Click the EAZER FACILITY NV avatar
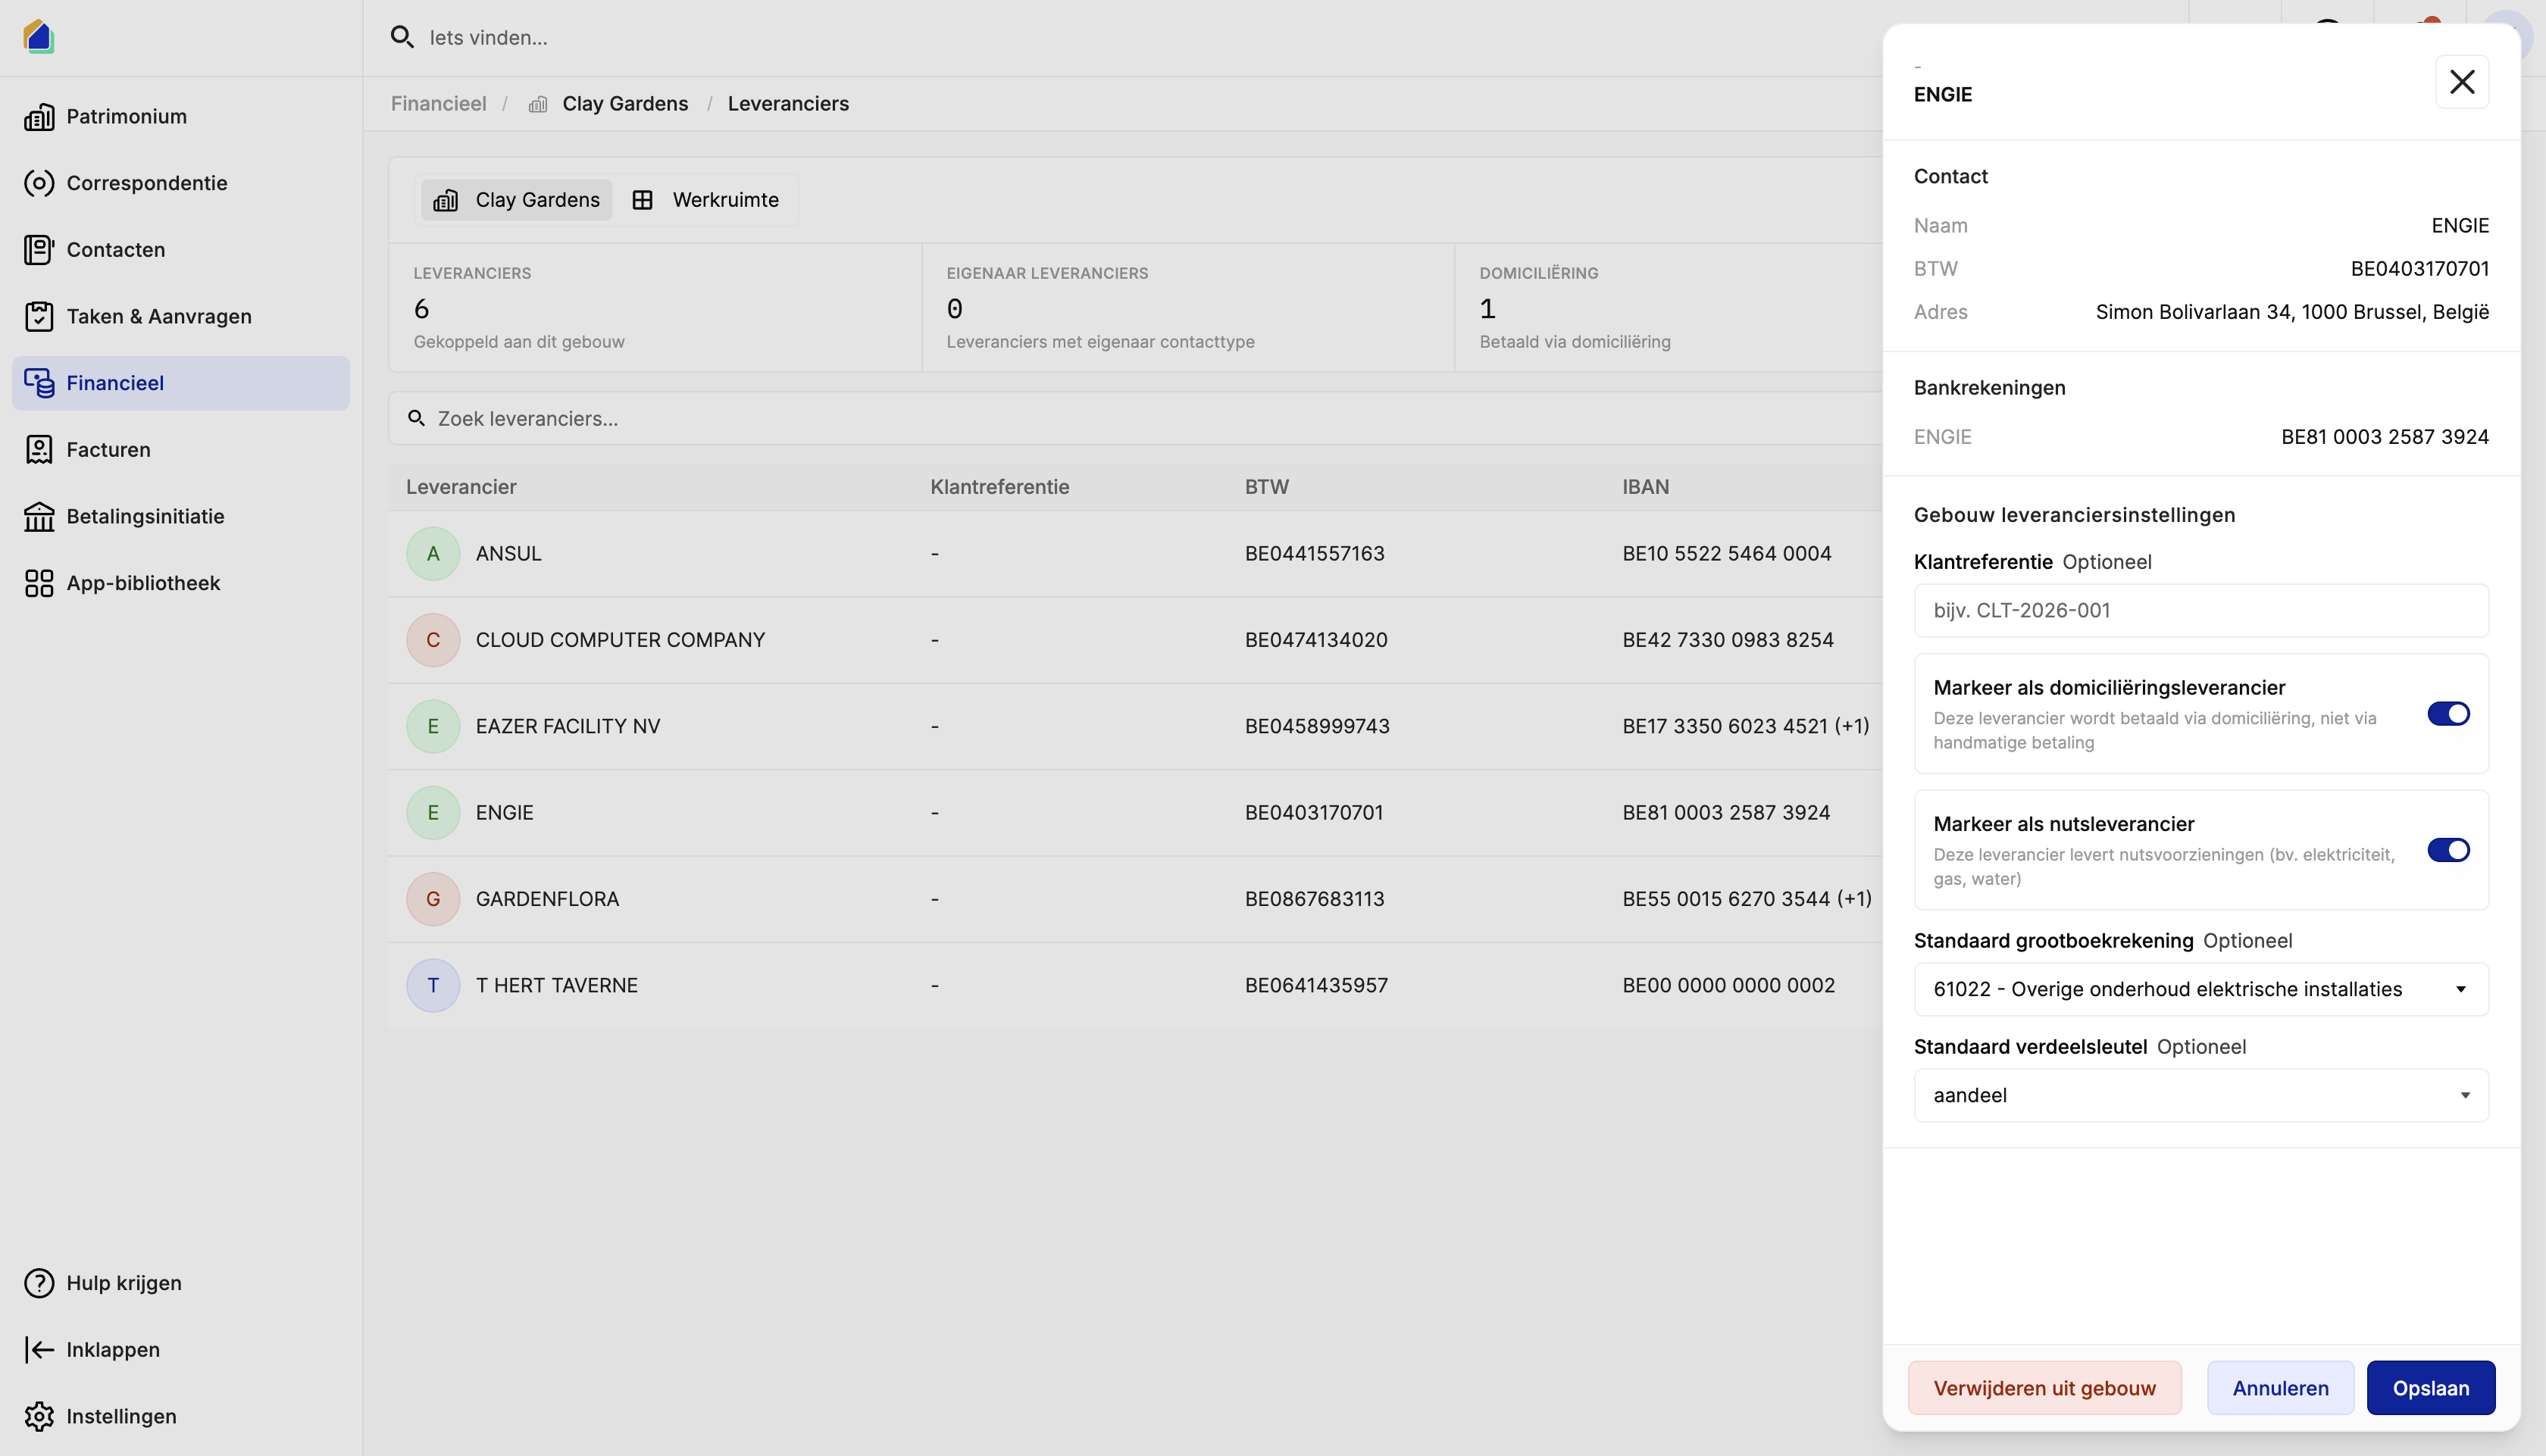 (433, 726)
